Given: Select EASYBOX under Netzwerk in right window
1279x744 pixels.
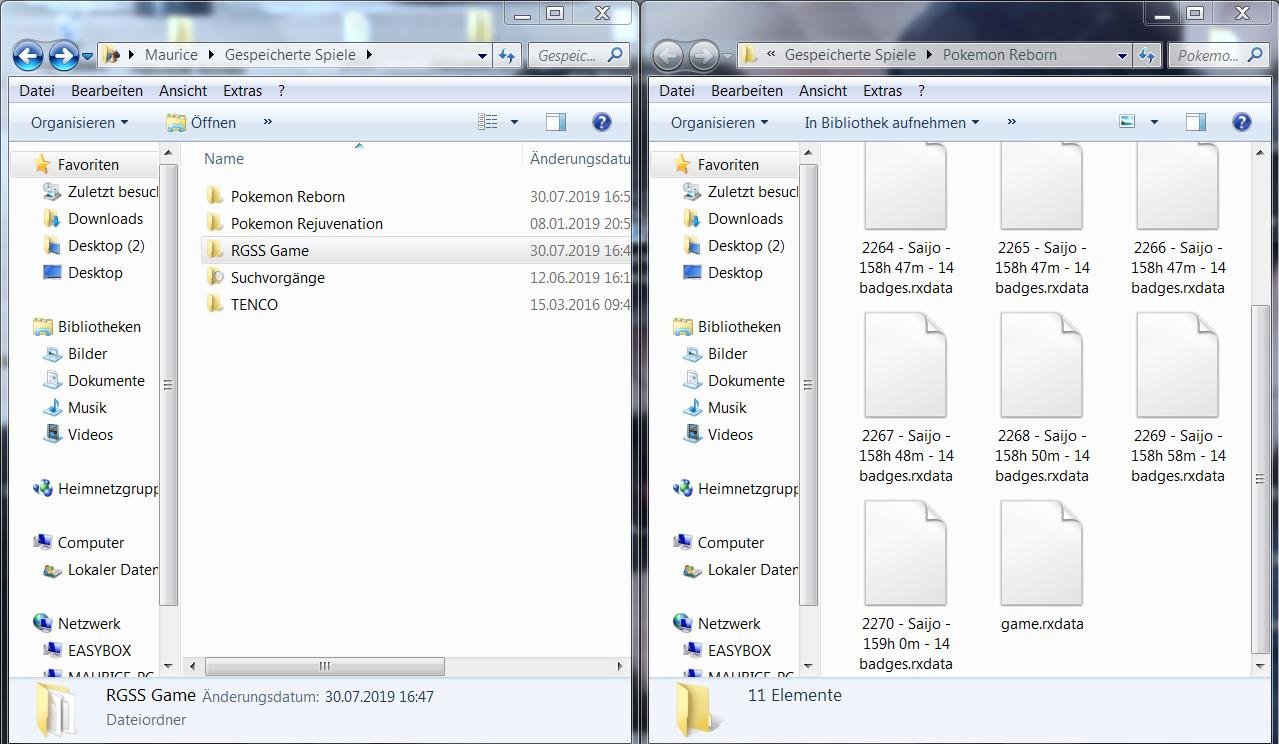Looking at the screenshot, I should tap(739, 650).
